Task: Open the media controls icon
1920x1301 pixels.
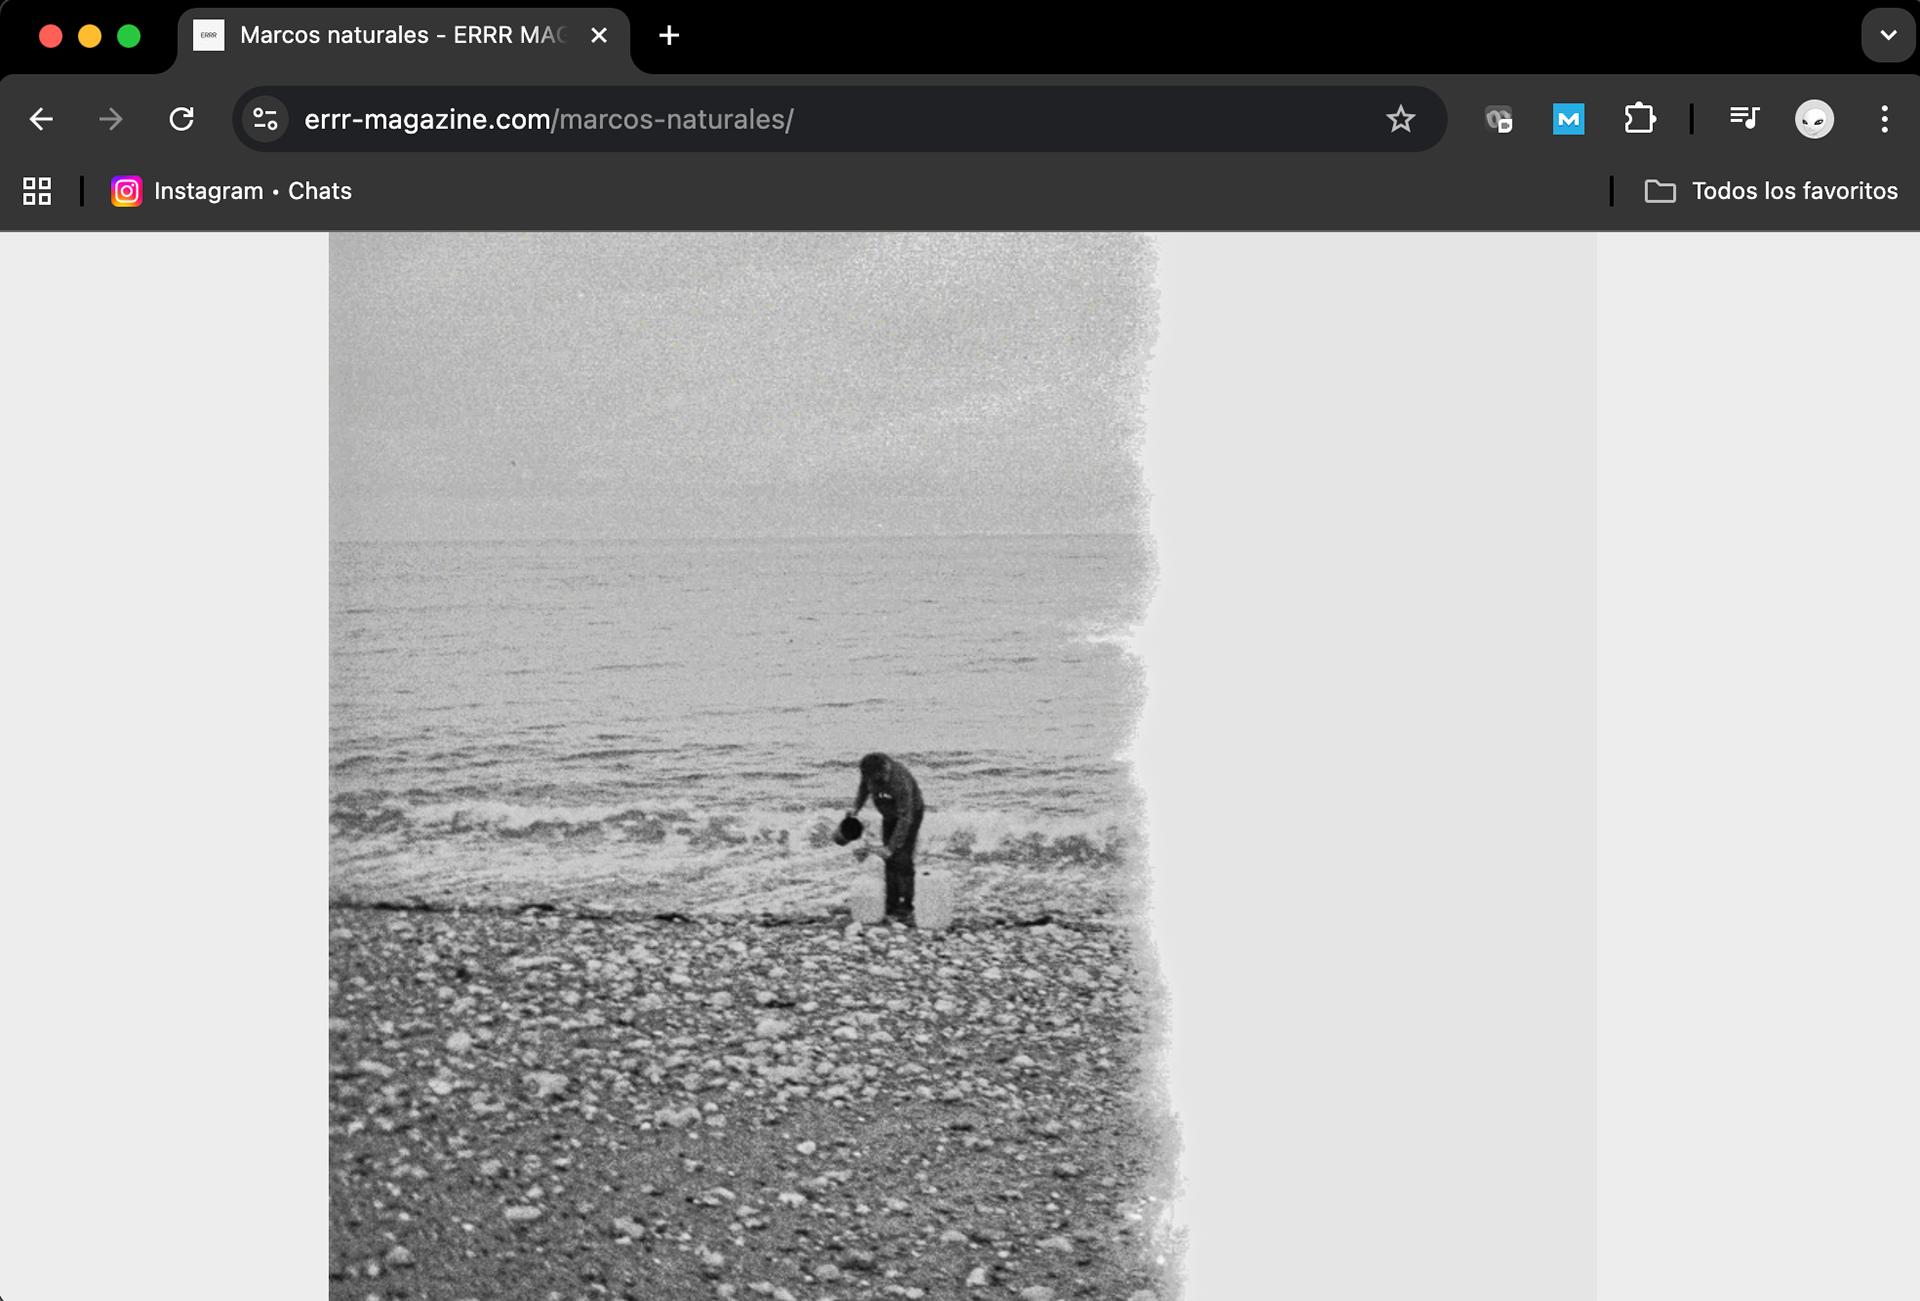Action: coord(1744,119)
